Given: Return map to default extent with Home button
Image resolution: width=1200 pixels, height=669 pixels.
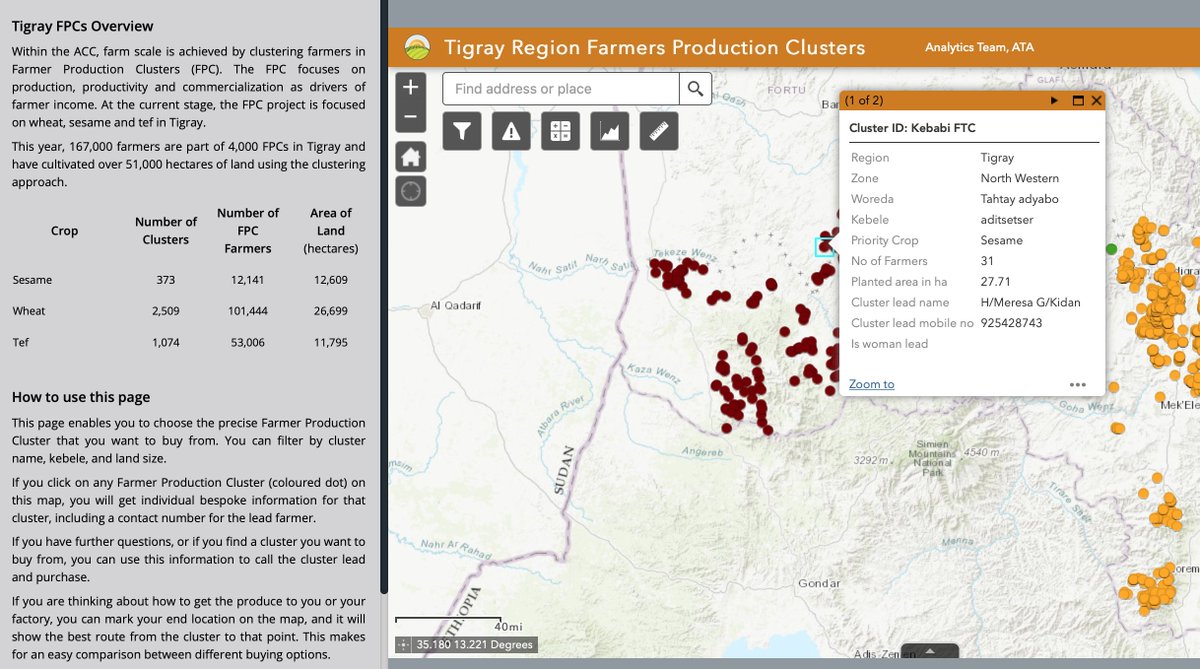Looking at the screenshot, I should pos(411,156).
